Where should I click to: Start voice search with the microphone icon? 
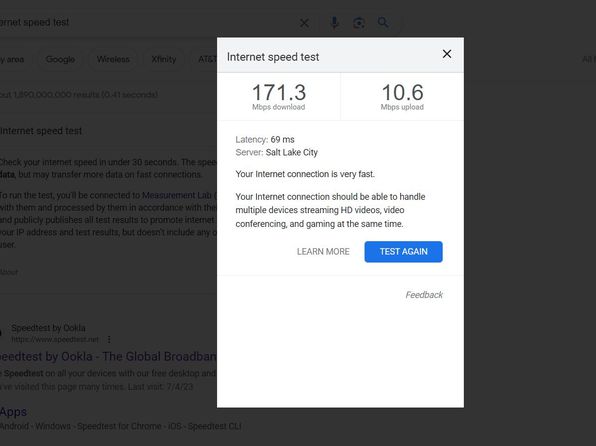point(334,23)
